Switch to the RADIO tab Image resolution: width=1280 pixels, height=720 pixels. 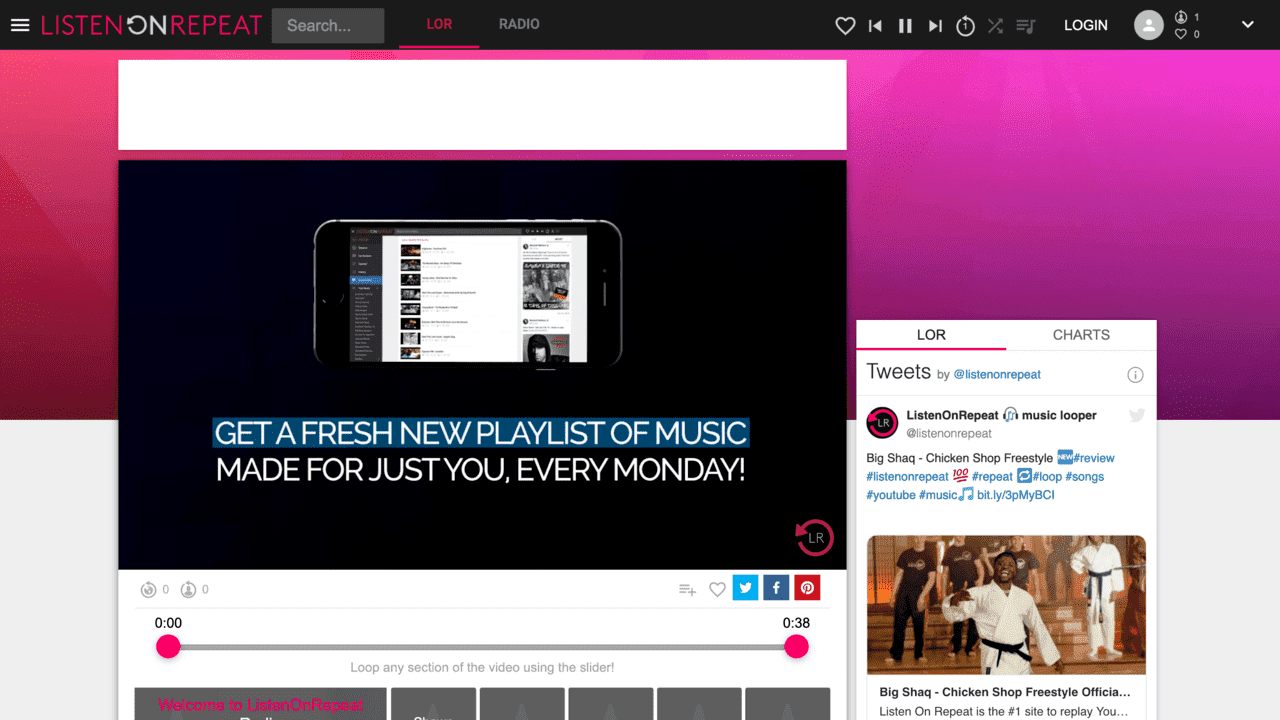pyautogui.click(x=519, y=24)
